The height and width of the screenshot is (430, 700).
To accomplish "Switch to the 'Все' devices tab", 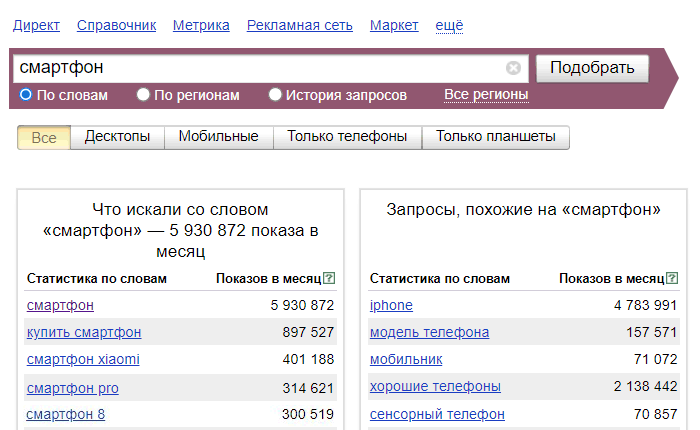I will (44, 138).
